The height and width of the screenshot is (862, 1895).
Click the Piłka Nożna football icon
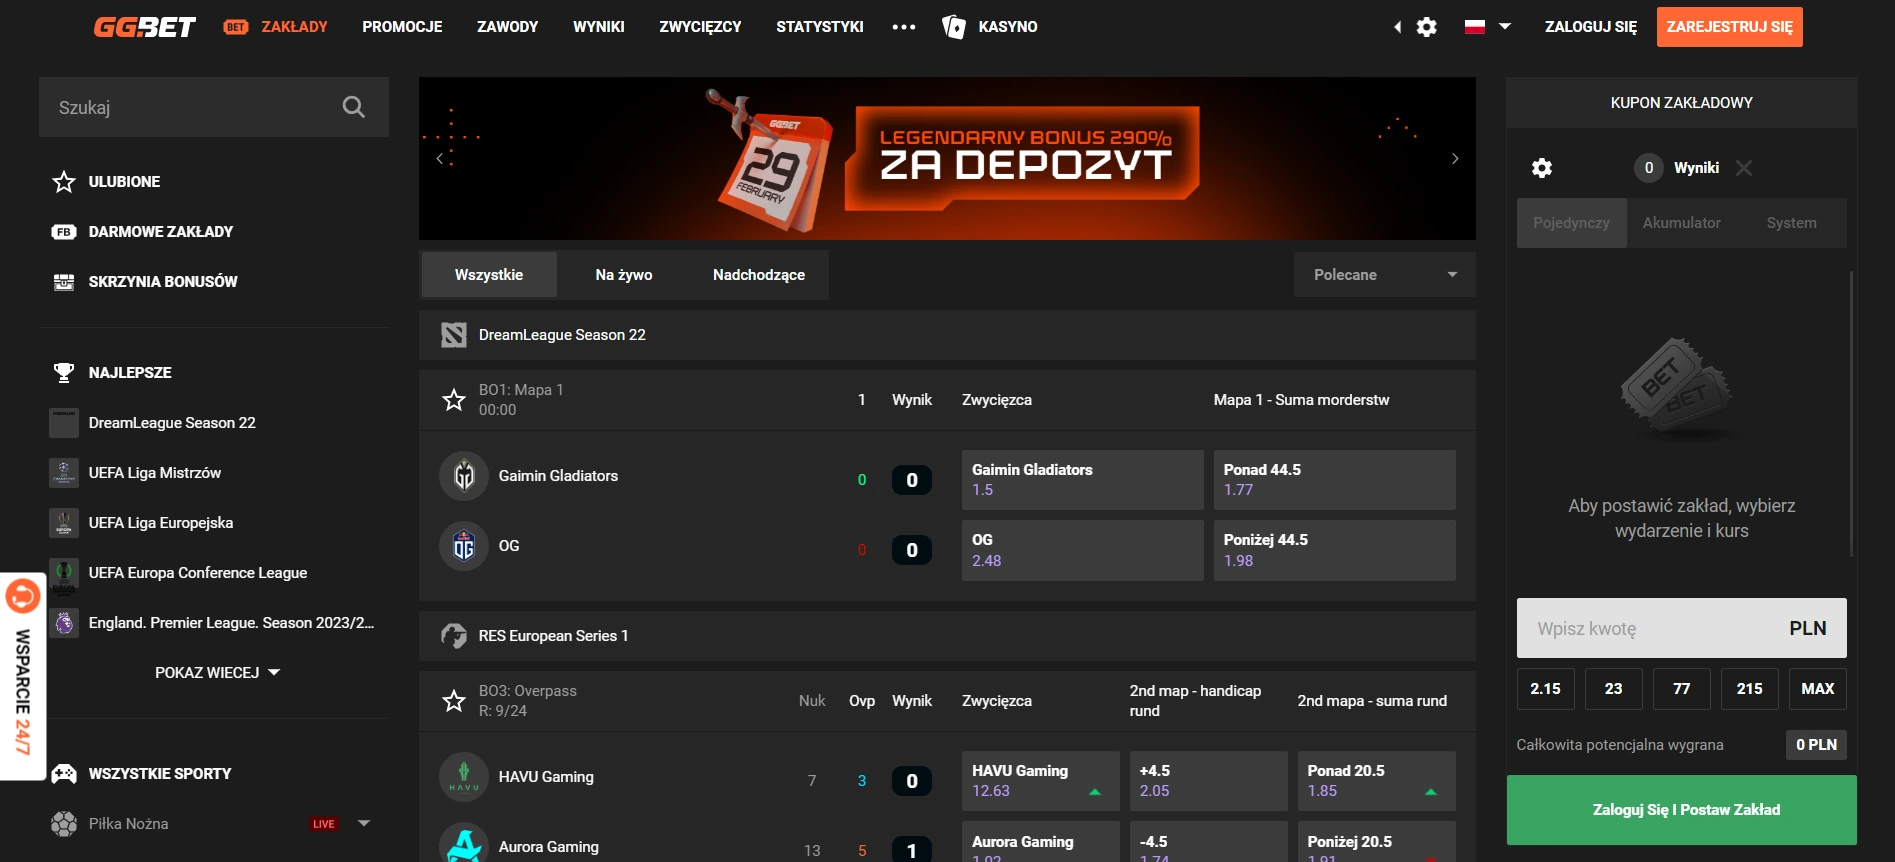64,824
